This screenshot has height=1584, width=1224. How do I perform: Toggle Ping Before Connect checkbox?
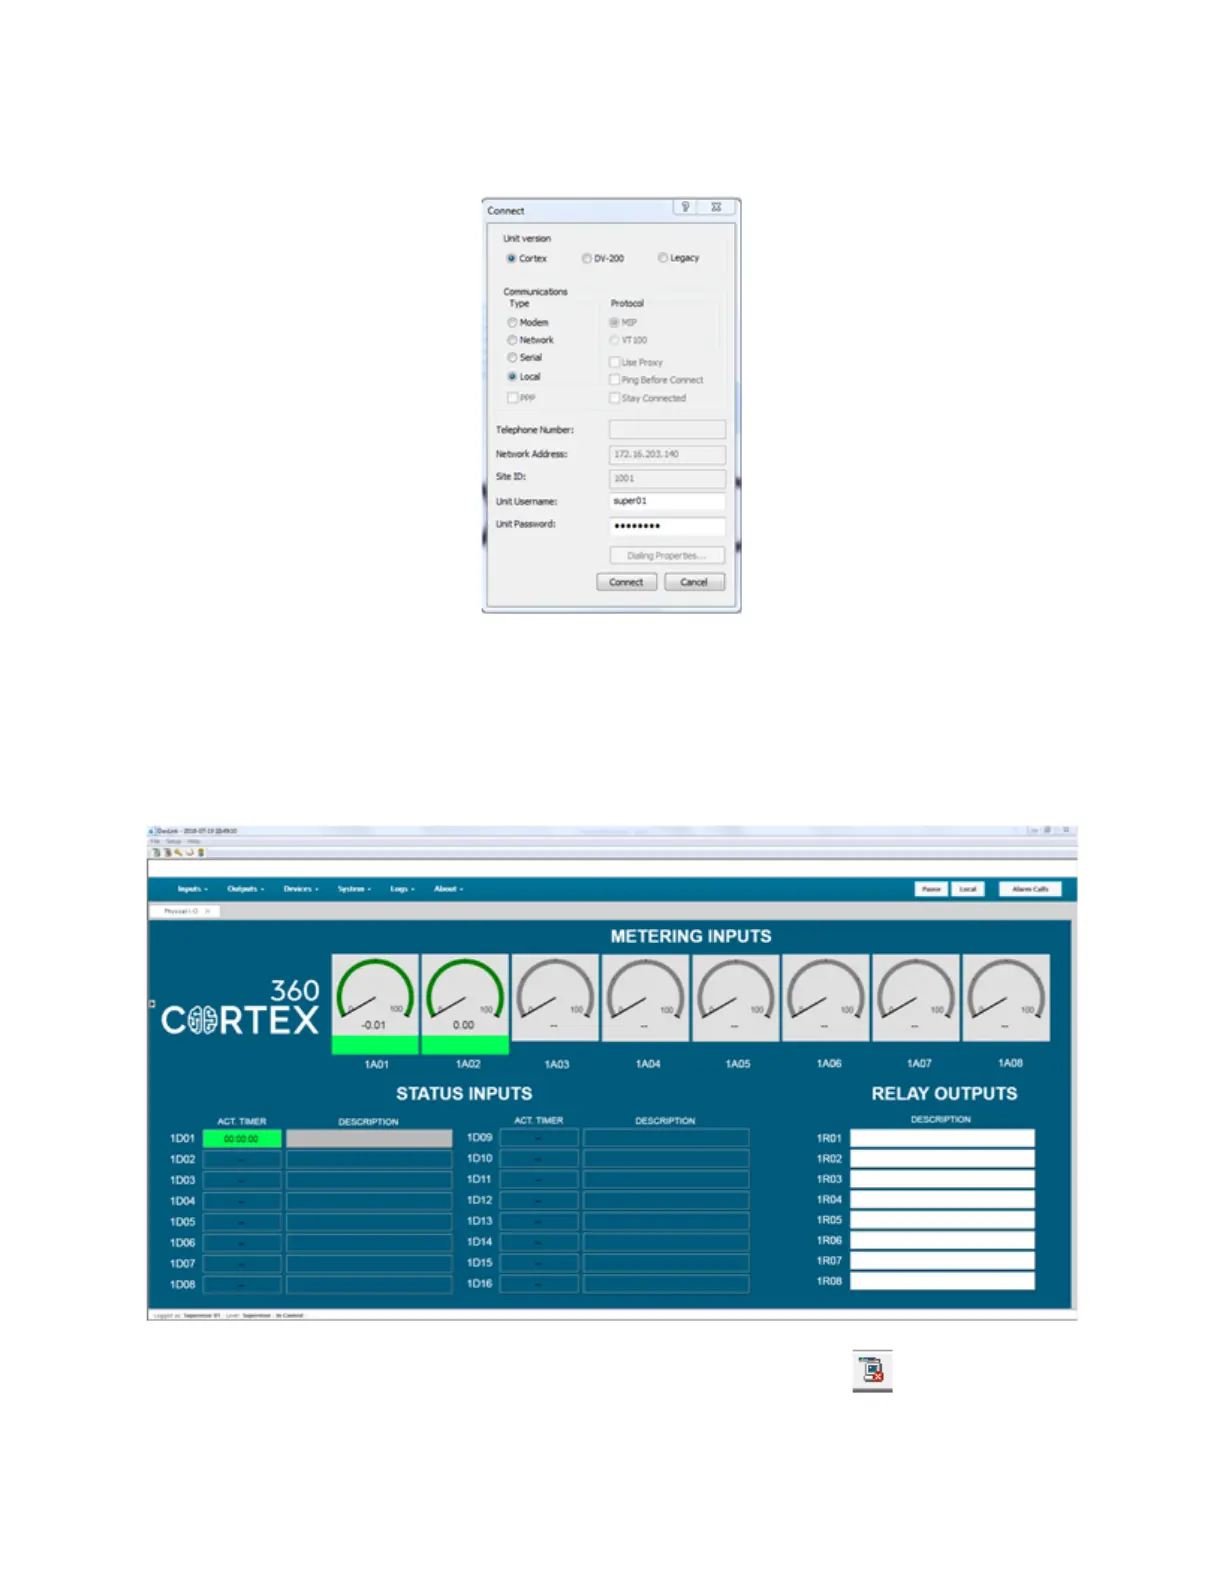tap(614, 380)
